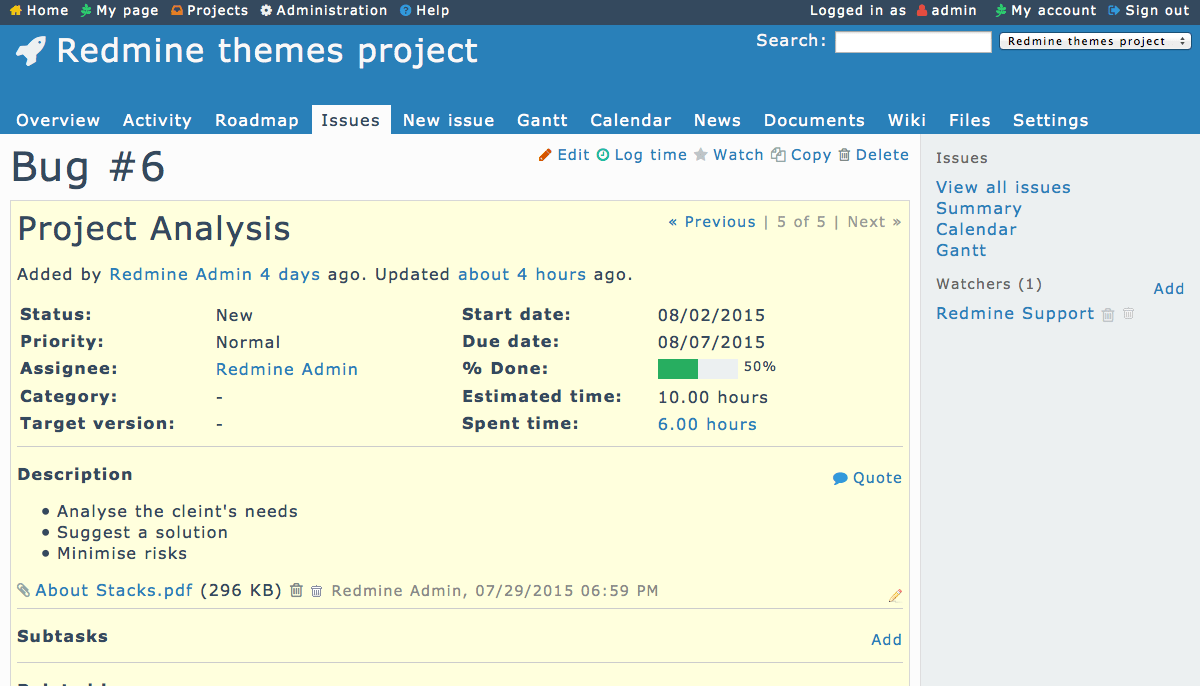Delete the About Stacks.pdf attachment
Screen dimensions: 1200x686
(x=296, y=591)
